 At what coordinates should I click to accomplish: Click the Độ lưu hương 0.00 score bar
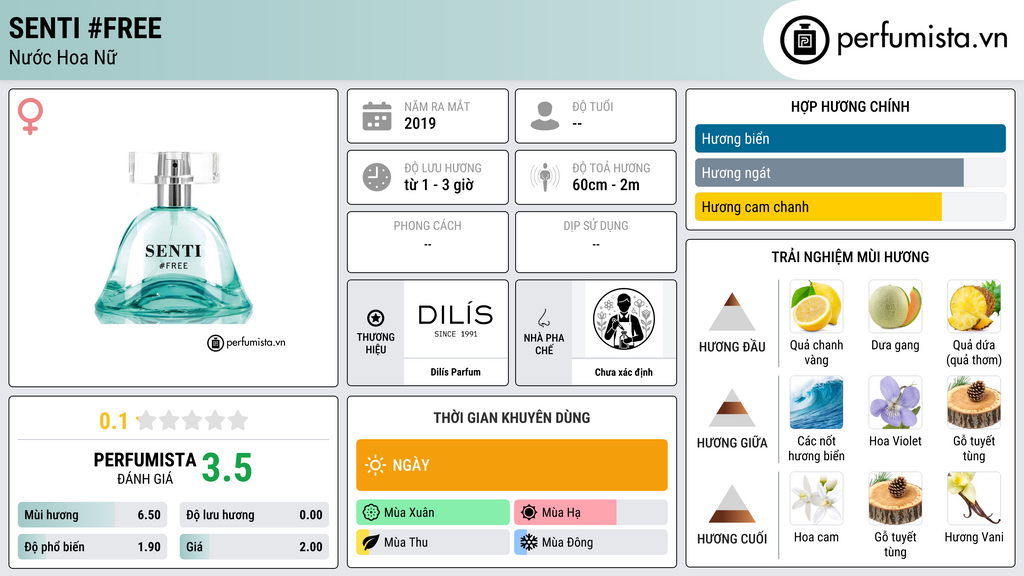pyautogui.click(x=254, y=515)
